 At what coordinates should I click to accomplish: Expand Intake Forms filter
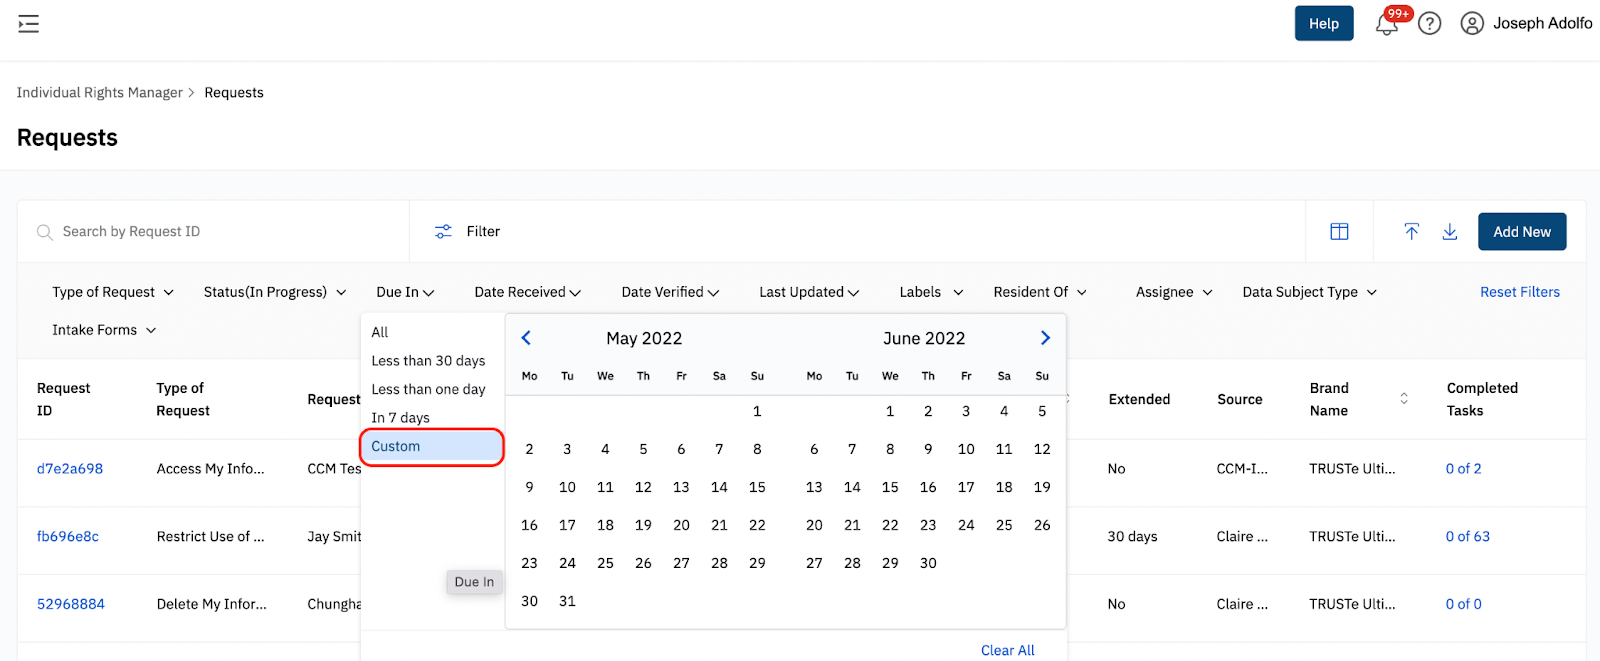pyautogui.click(x=104, y=330)
